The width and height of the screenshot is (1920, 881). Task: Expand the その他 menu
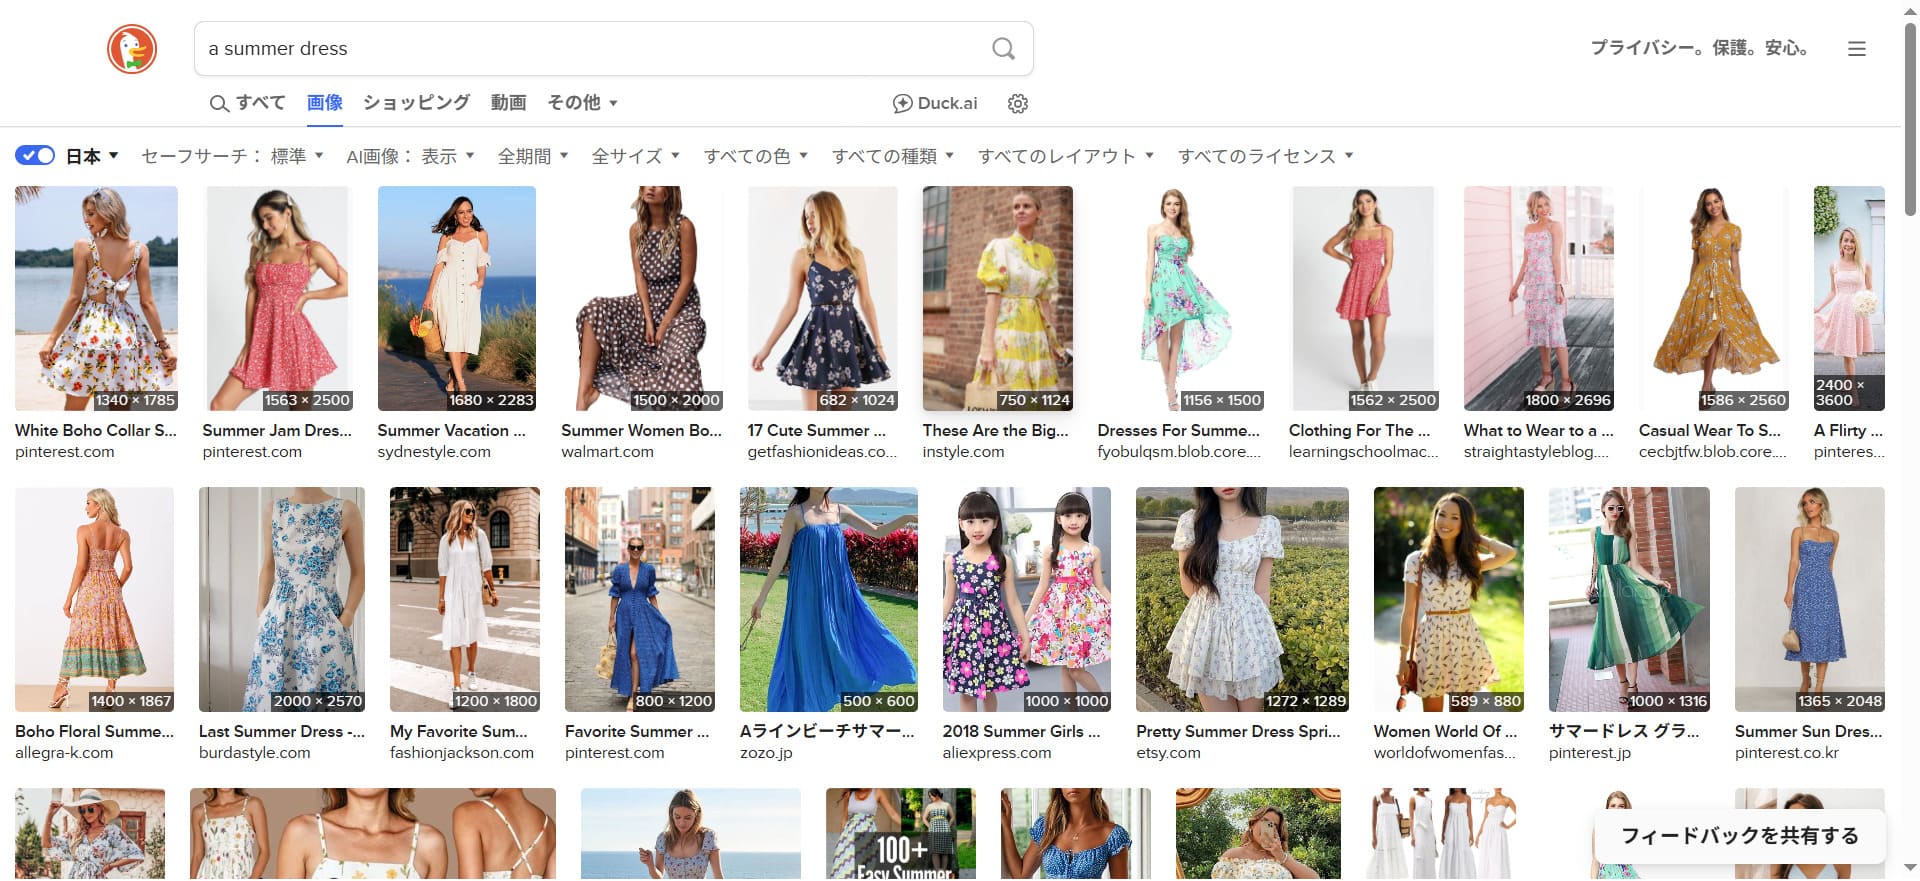pyautogui.click(x=582, y=103)
